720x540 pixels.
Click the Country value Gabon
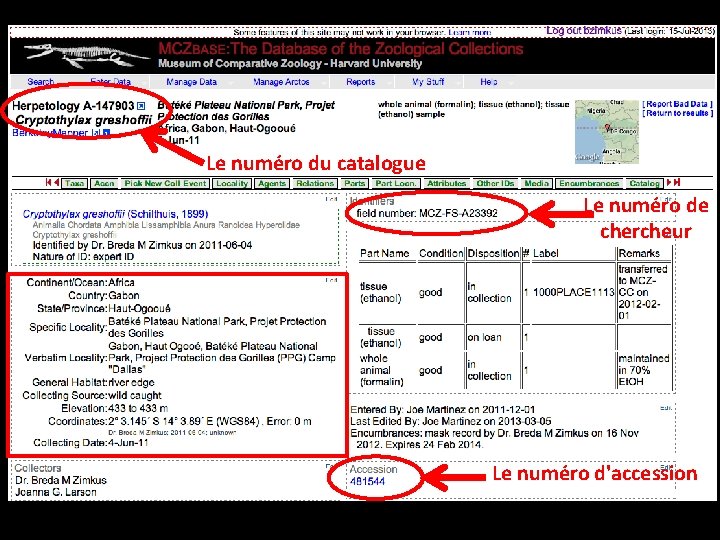124,296
